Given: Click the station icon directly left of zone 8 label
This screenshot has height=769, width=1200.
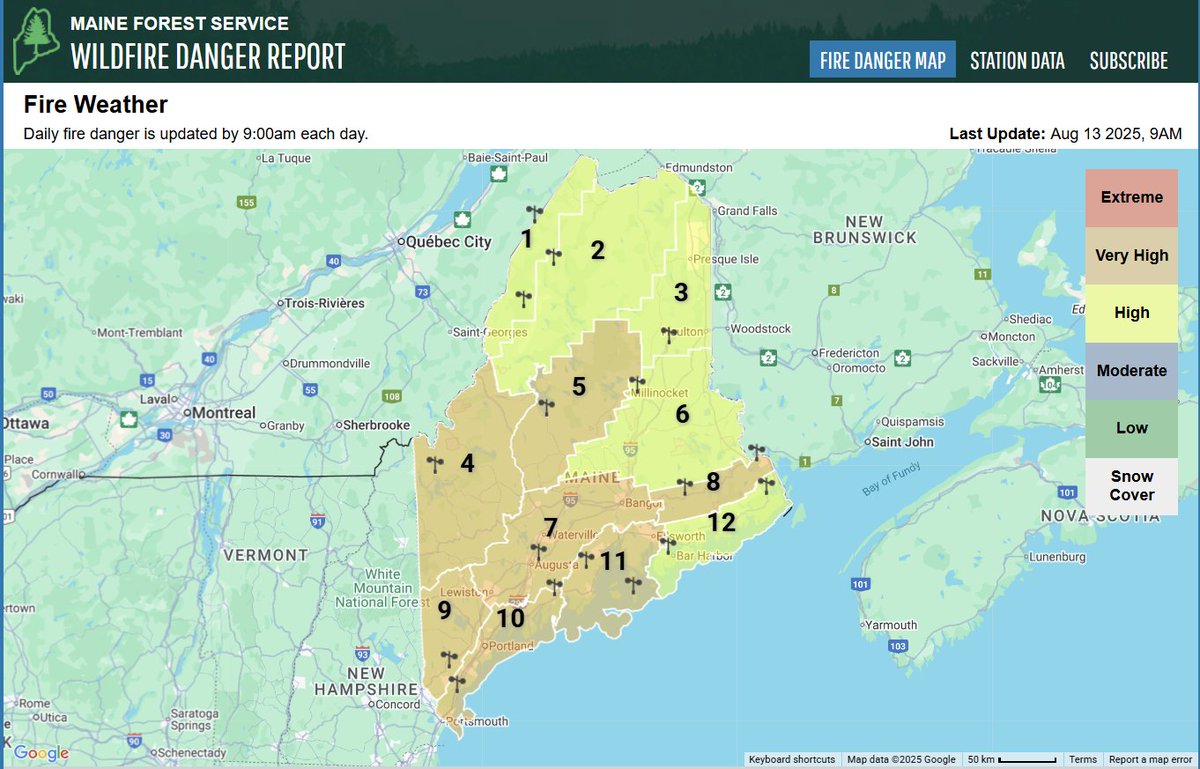Looking at the screenshot, I should (x=685, y=485).
